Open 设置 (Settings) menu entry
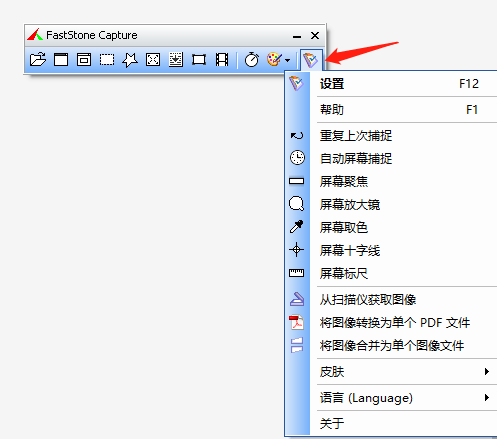This screenshot has height=439, width=497. coord(391,84)
